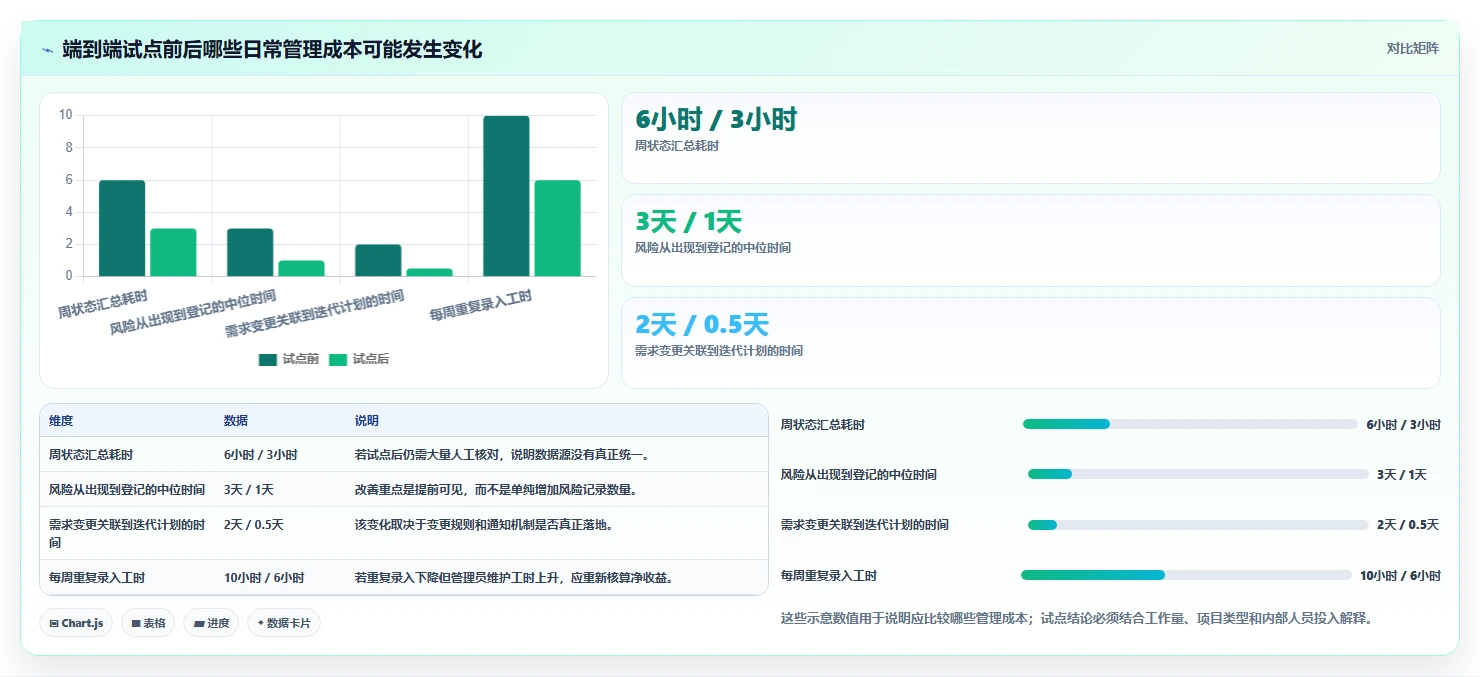Click the 试点后 bar for 风险从出现到登记的中位时间
Screen dimensions: 1480x677
[x=301, y=268]
